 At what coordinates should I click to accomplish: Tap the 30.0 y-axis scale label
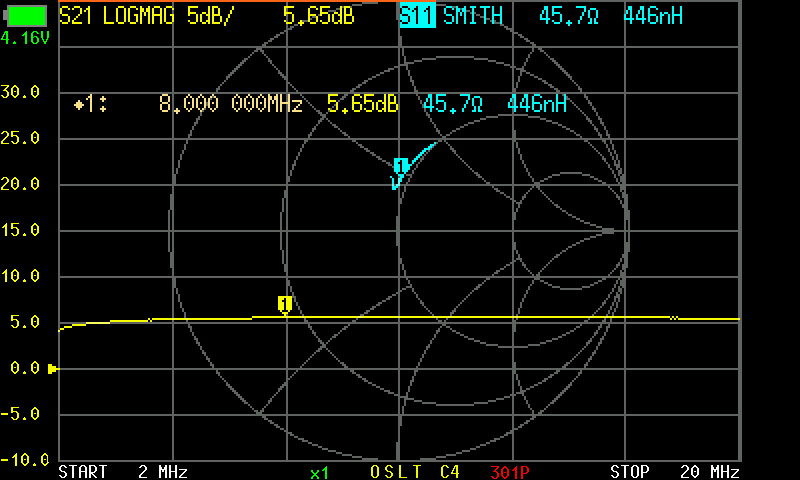[x=20, y=92]
